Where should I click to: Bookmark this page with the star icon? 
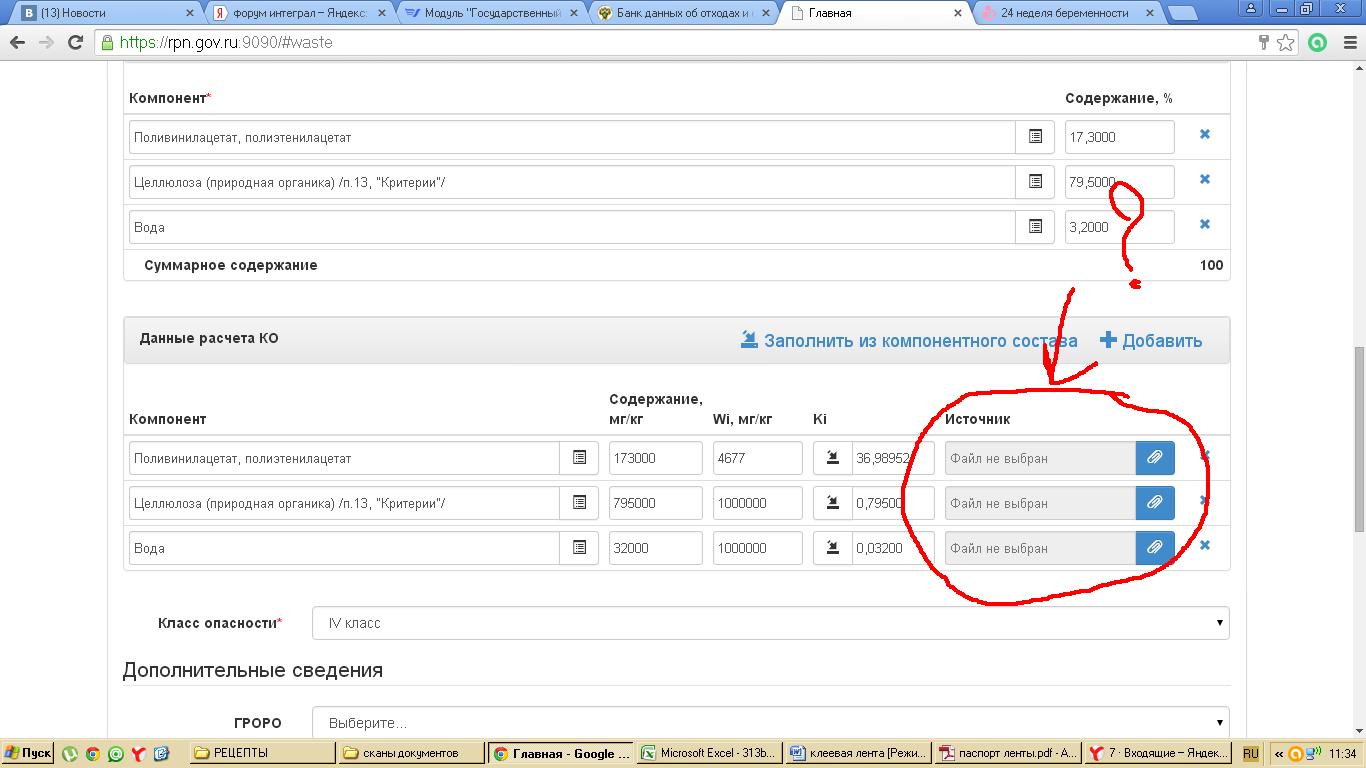point(1286,42)
